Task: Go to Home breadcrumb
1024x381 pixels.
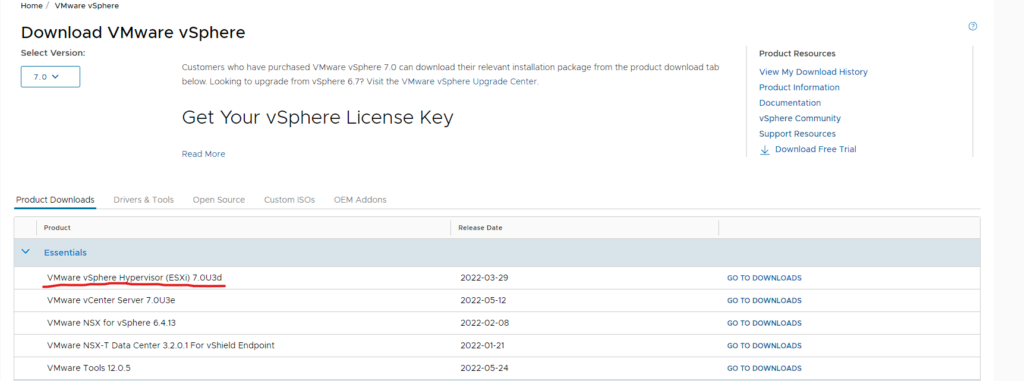Action: click(31, 5)
